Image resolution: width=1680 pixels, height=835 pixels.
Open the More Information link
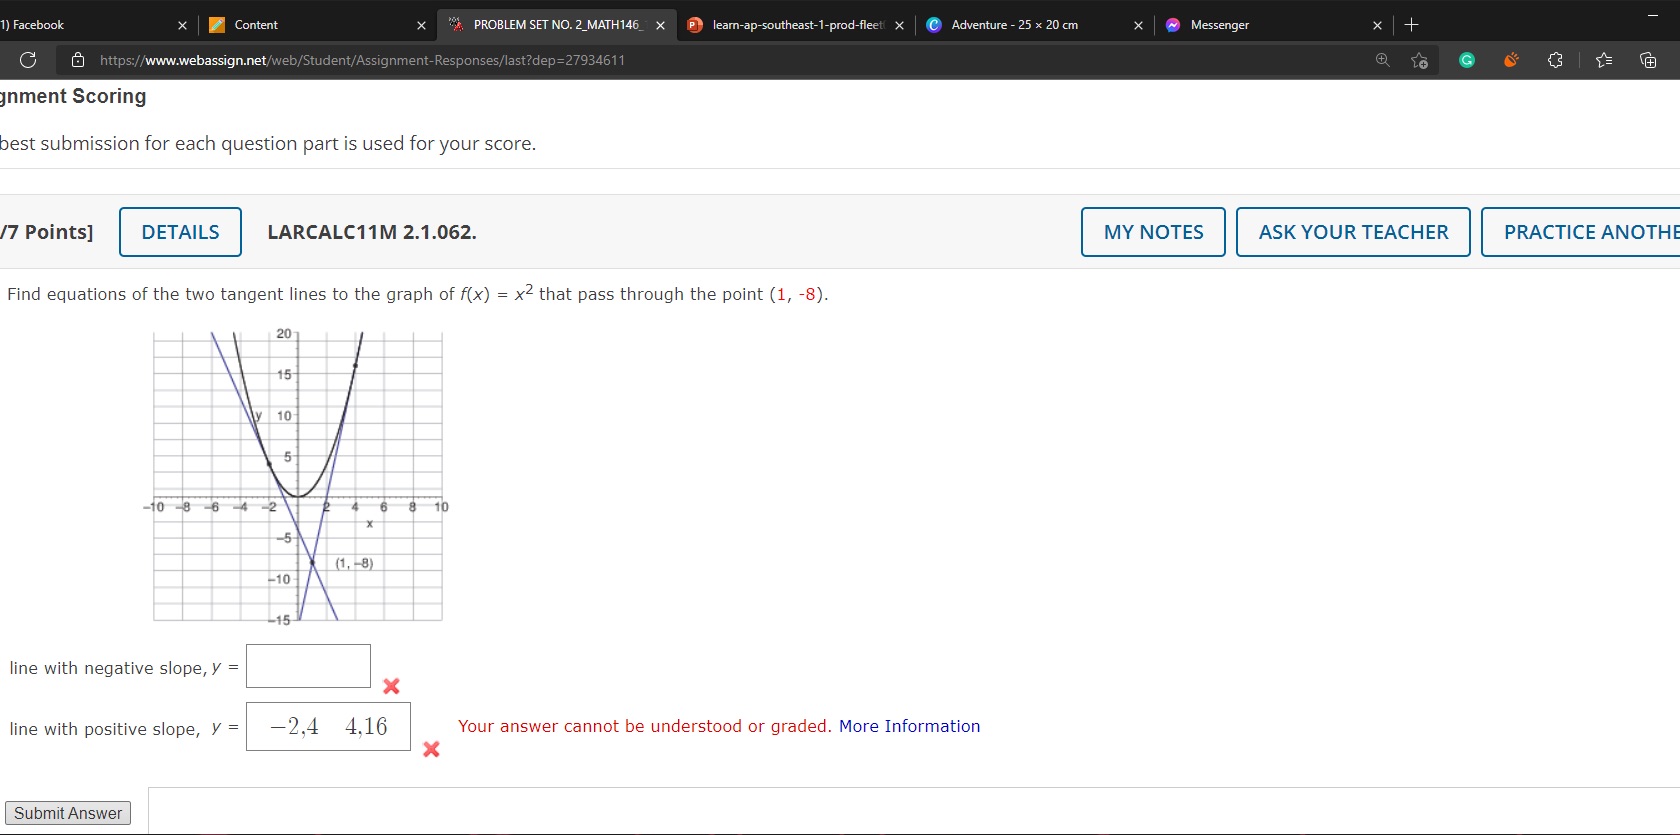(909, 726)
